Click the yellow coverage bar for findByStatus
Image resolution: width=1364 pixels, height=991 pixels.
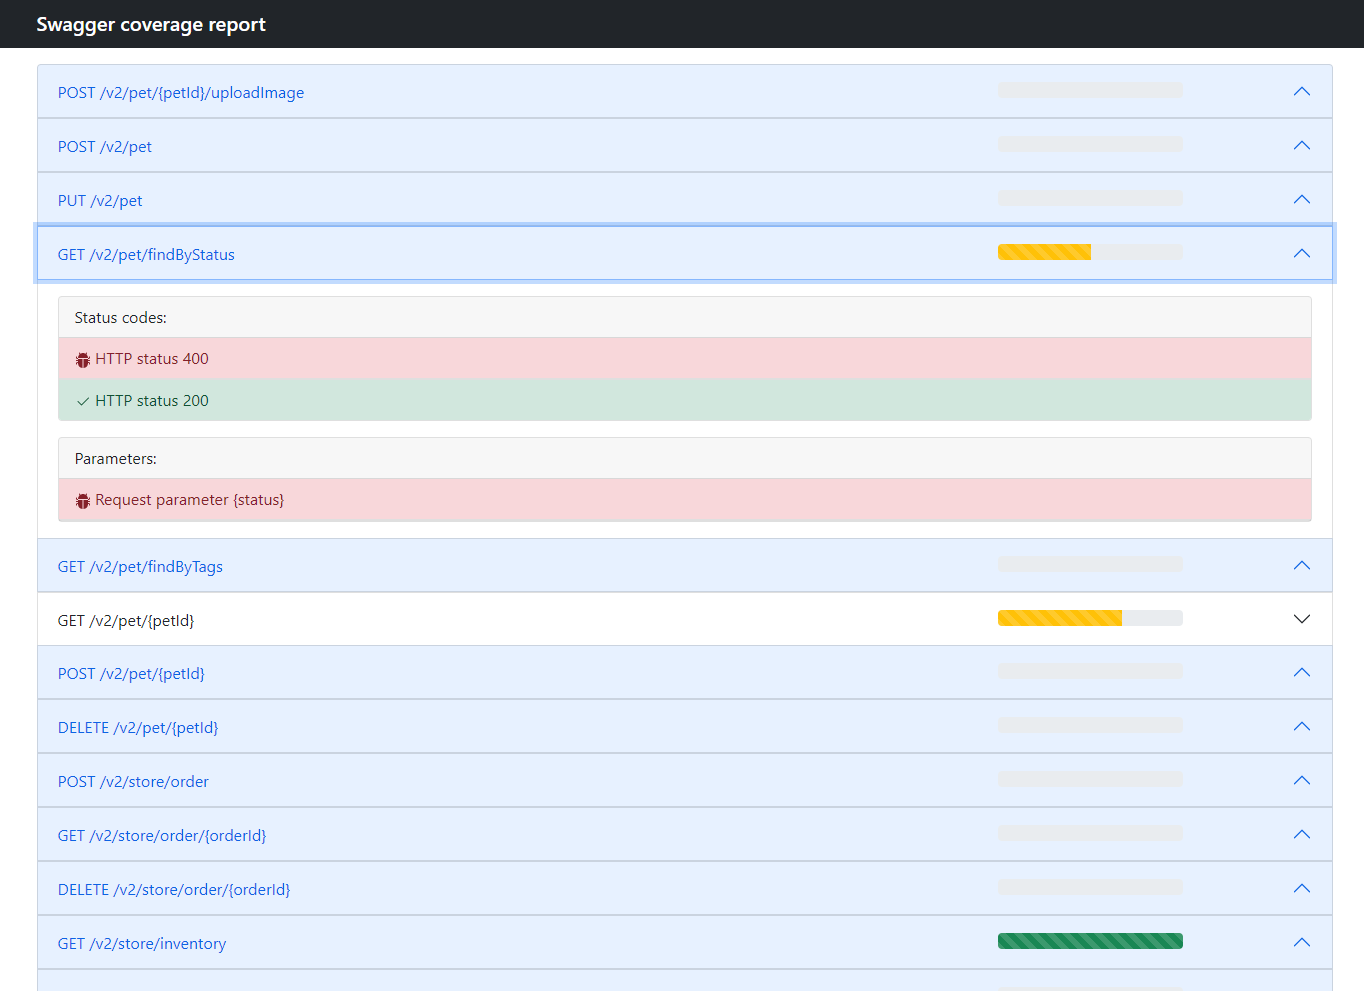[x=1044, y=252]
